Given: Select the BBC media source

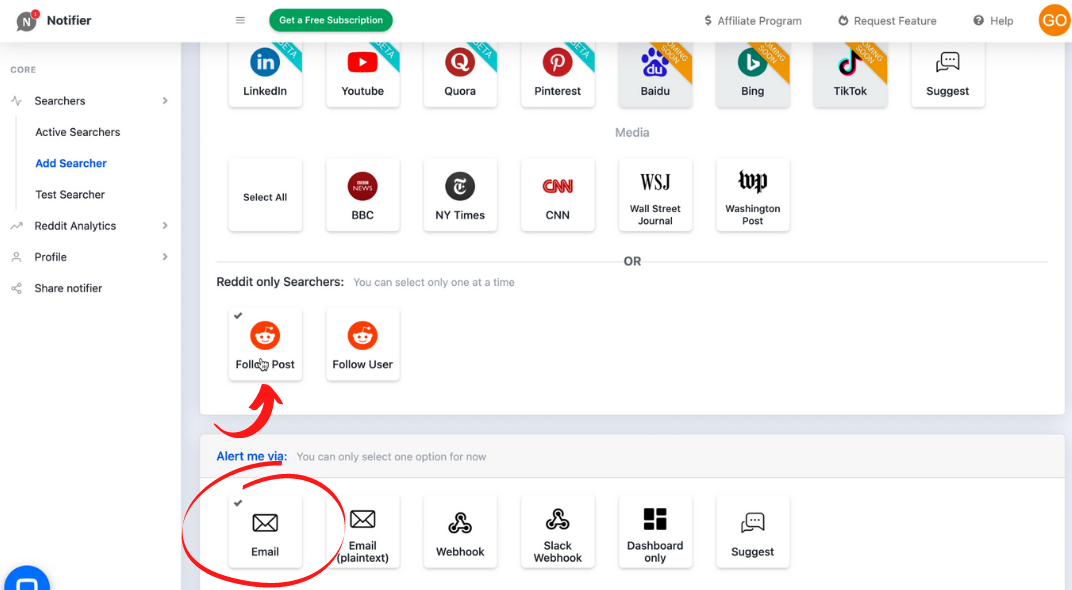Looking at the screenshot, I should (362, 195).
